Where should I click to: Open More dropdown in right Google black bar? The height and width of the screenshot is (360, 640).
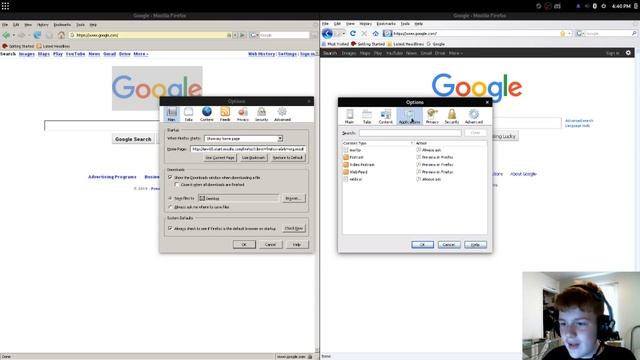pyautogui.click(x=456, y=53)
